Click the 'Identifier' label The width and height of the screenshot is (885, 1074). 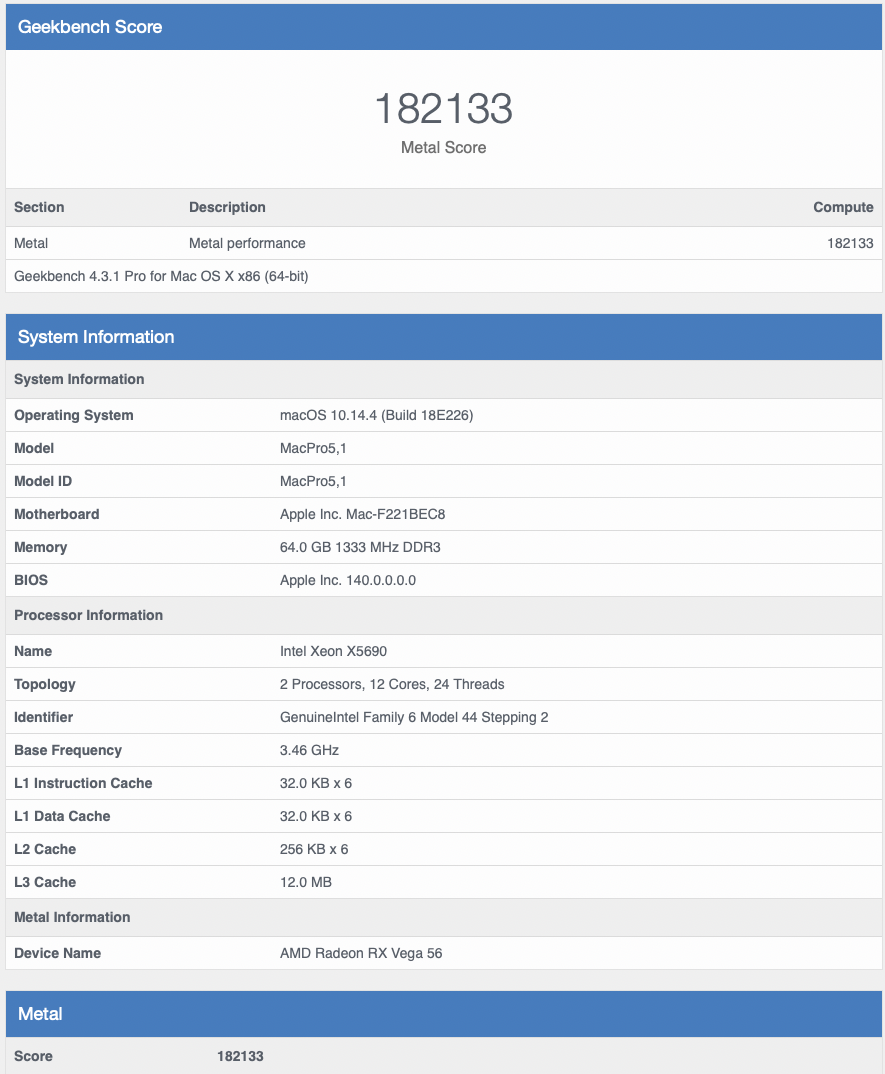pos(43,717)
